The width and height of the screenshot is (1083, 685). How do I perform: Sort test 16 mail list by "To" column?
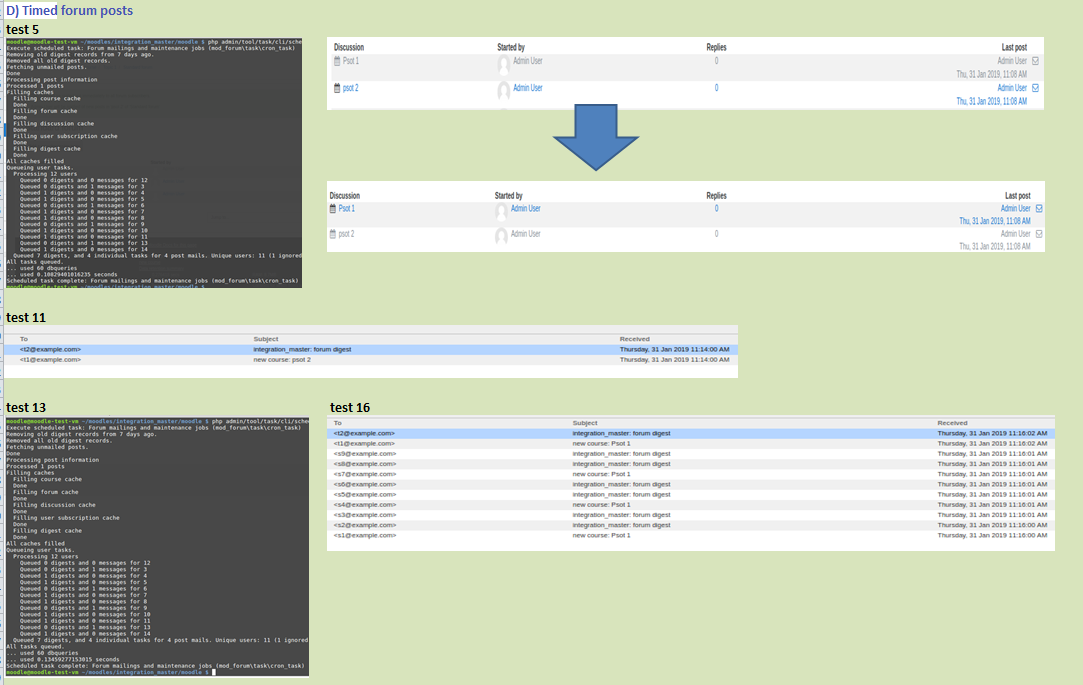pos(338,423)
